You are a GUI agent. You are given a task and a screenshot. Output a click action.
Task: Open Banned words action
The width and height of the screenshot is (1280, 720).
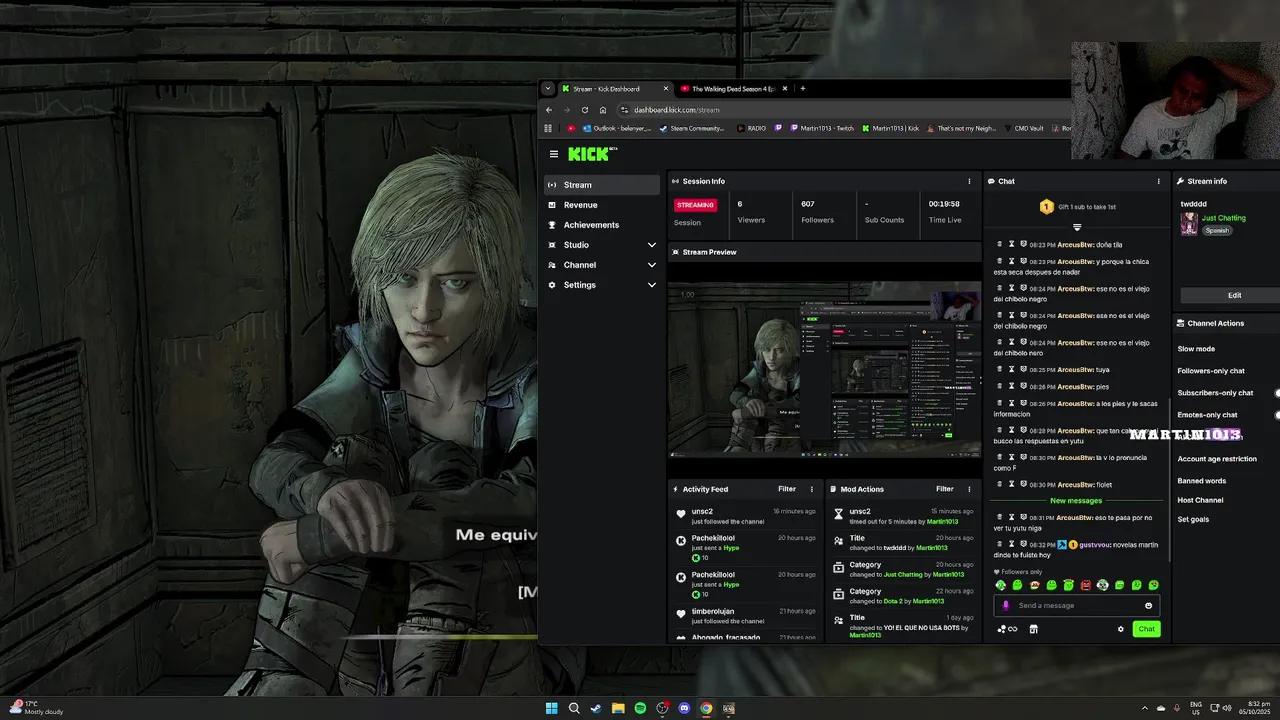click(x=1201, y=481)
